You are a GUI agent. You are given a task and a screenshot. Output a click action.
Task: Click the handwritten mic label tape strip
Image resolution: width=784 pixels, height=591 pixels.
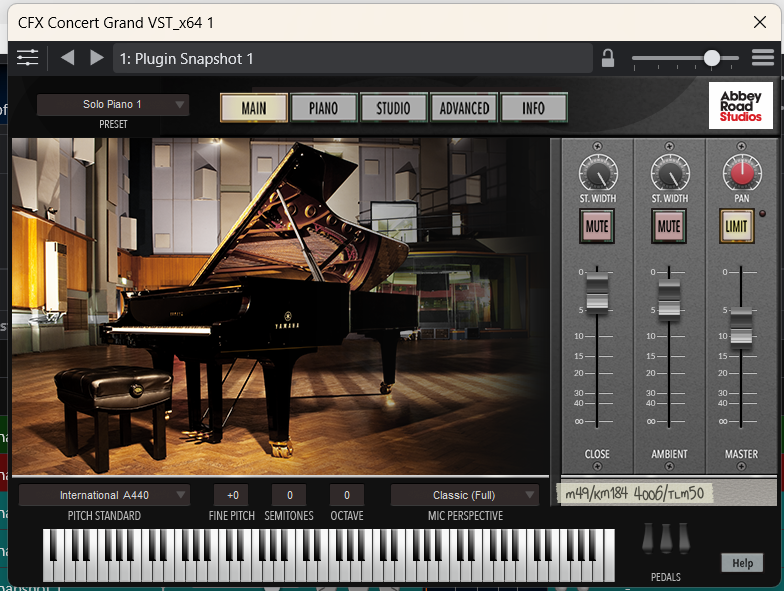[635, 494]
